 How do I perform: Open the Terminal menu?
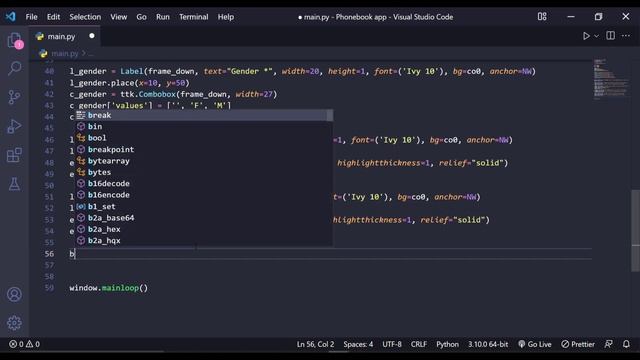193,17
